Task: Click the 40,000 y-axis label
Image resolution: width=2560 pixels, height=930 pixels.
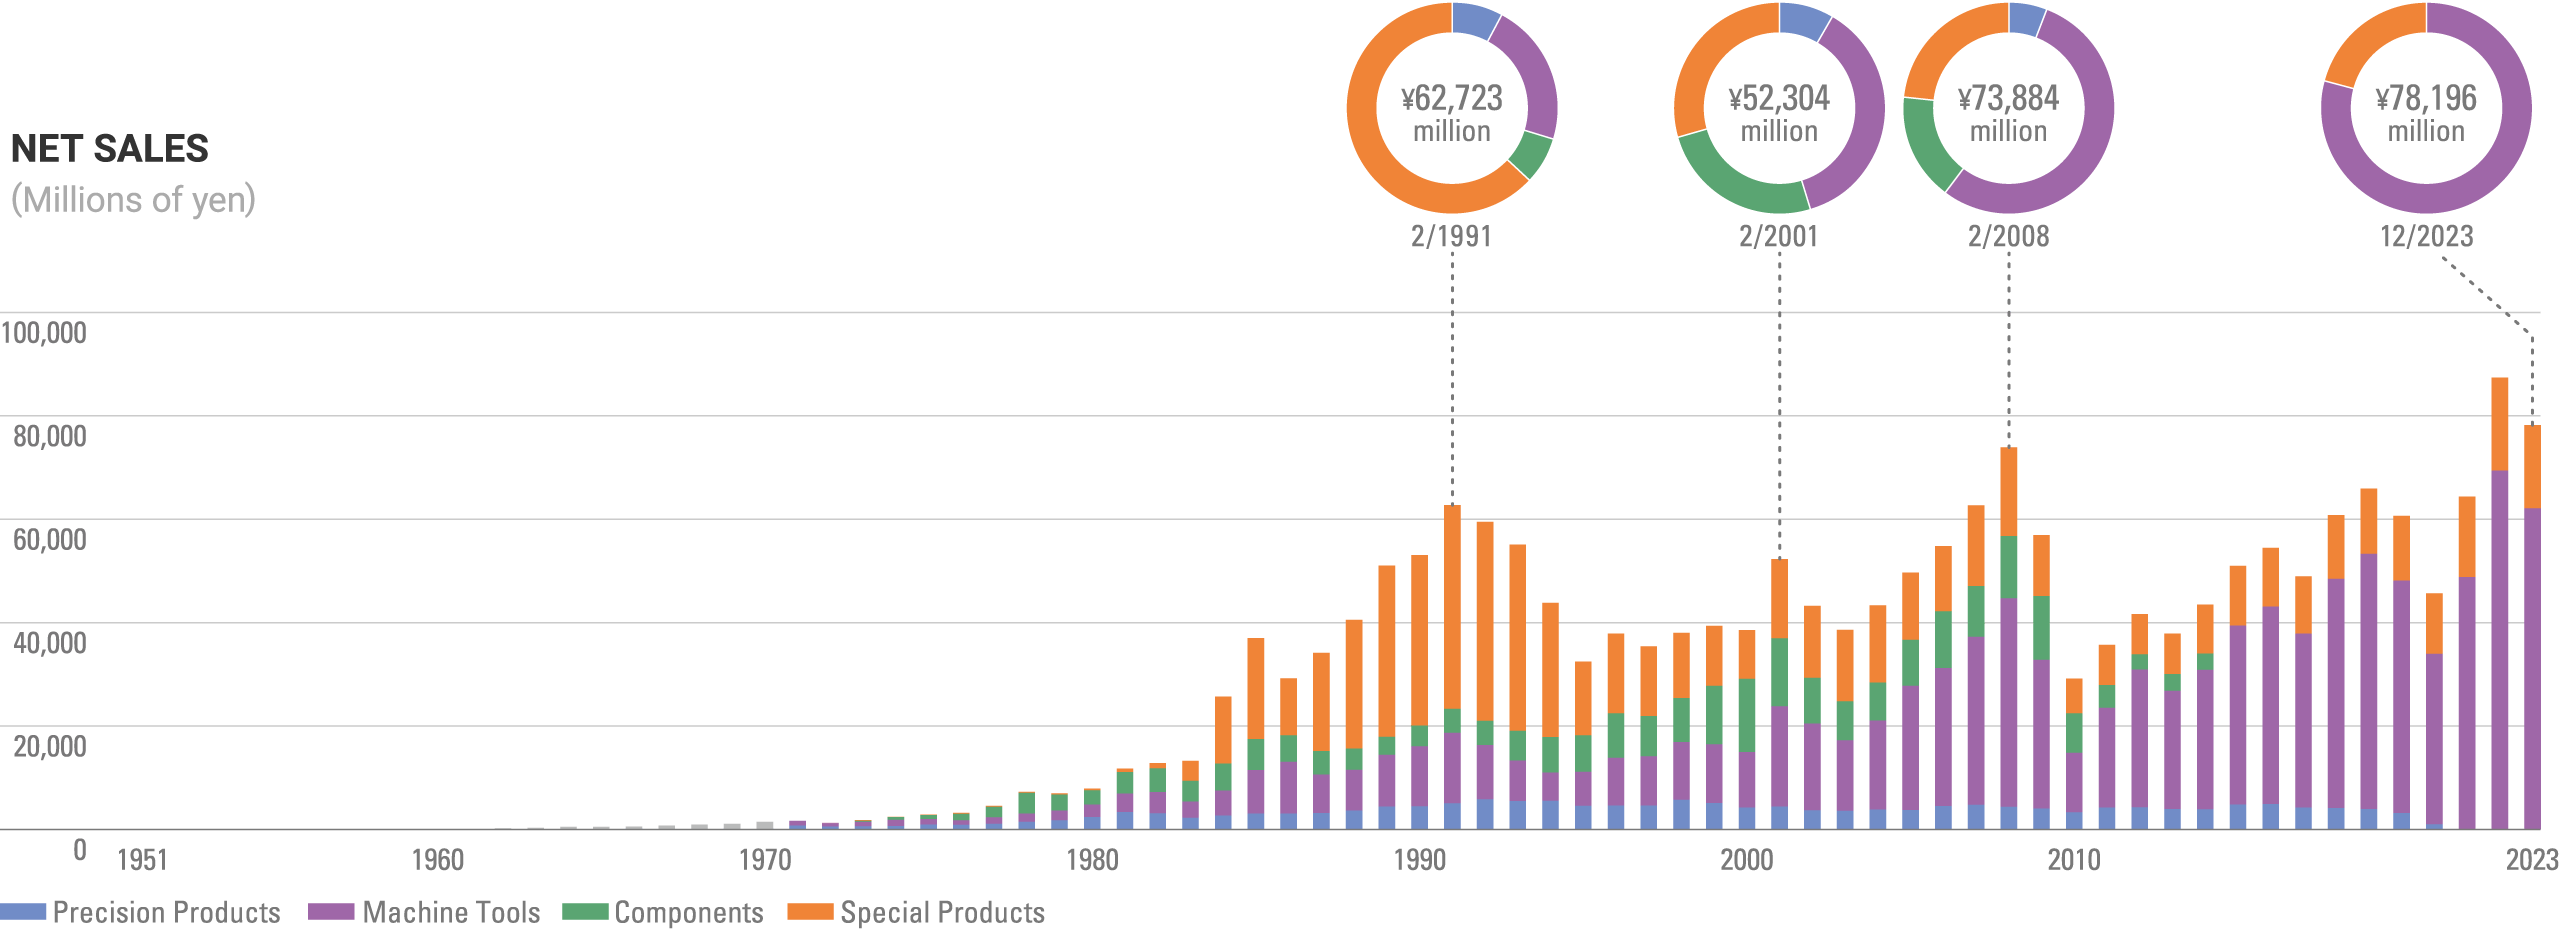Action: point(49,643)
